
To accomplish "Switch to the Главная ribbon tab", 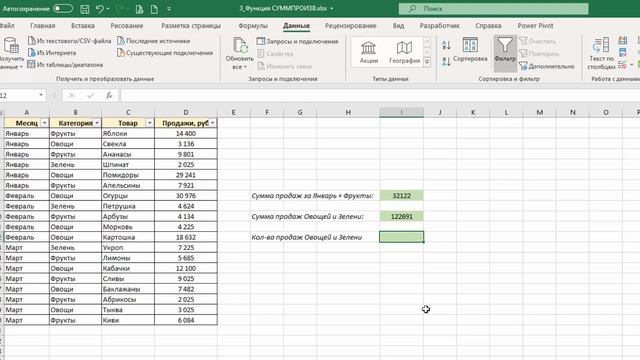I will pyautogui.click(x=42, y=26).
